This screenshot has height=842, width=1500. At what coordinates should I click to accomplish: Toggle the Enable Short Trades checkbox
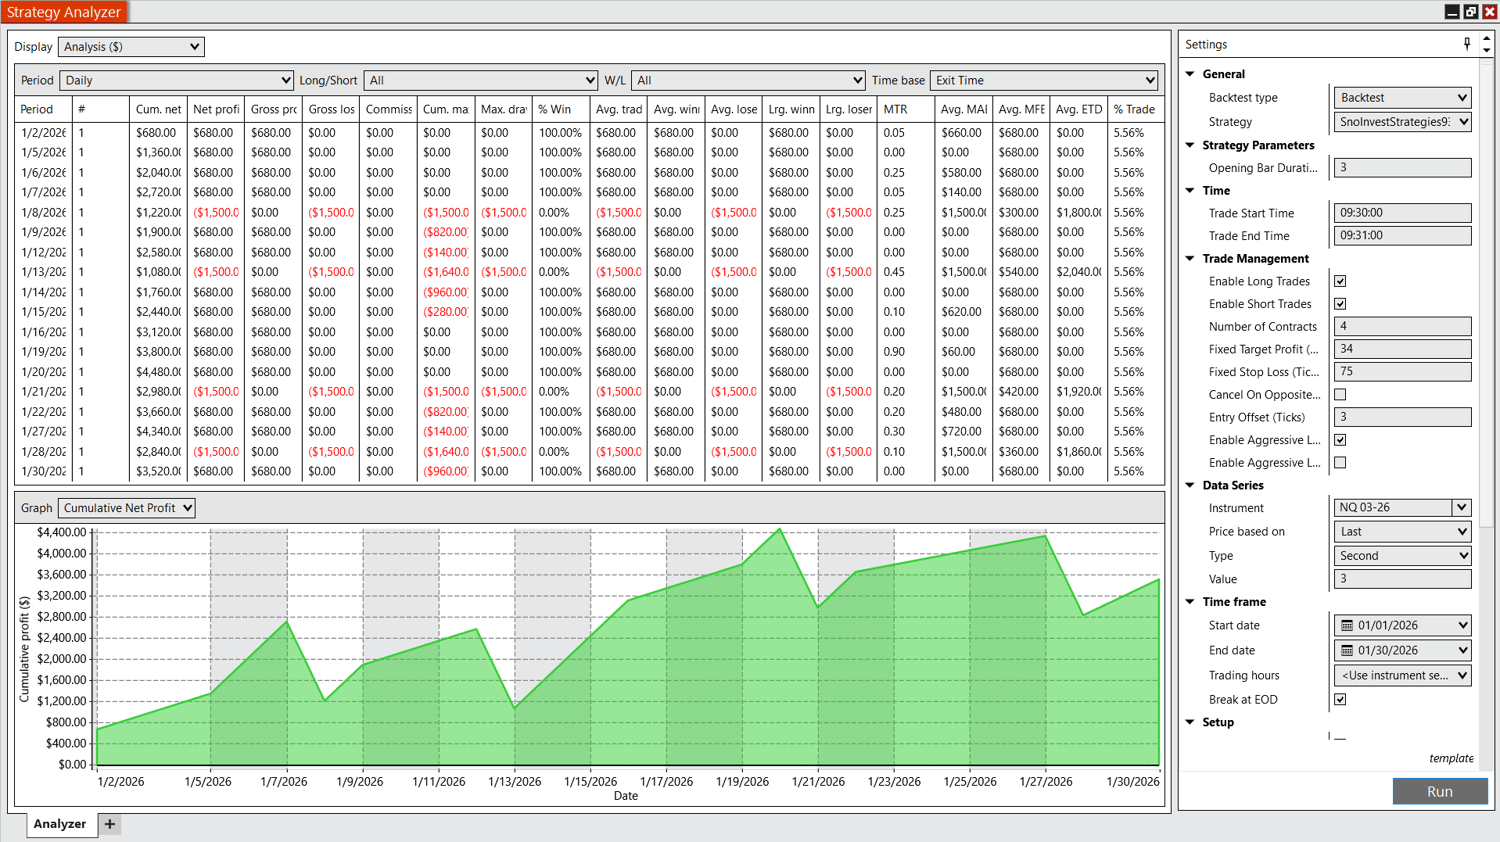(x=1340, y=304)
